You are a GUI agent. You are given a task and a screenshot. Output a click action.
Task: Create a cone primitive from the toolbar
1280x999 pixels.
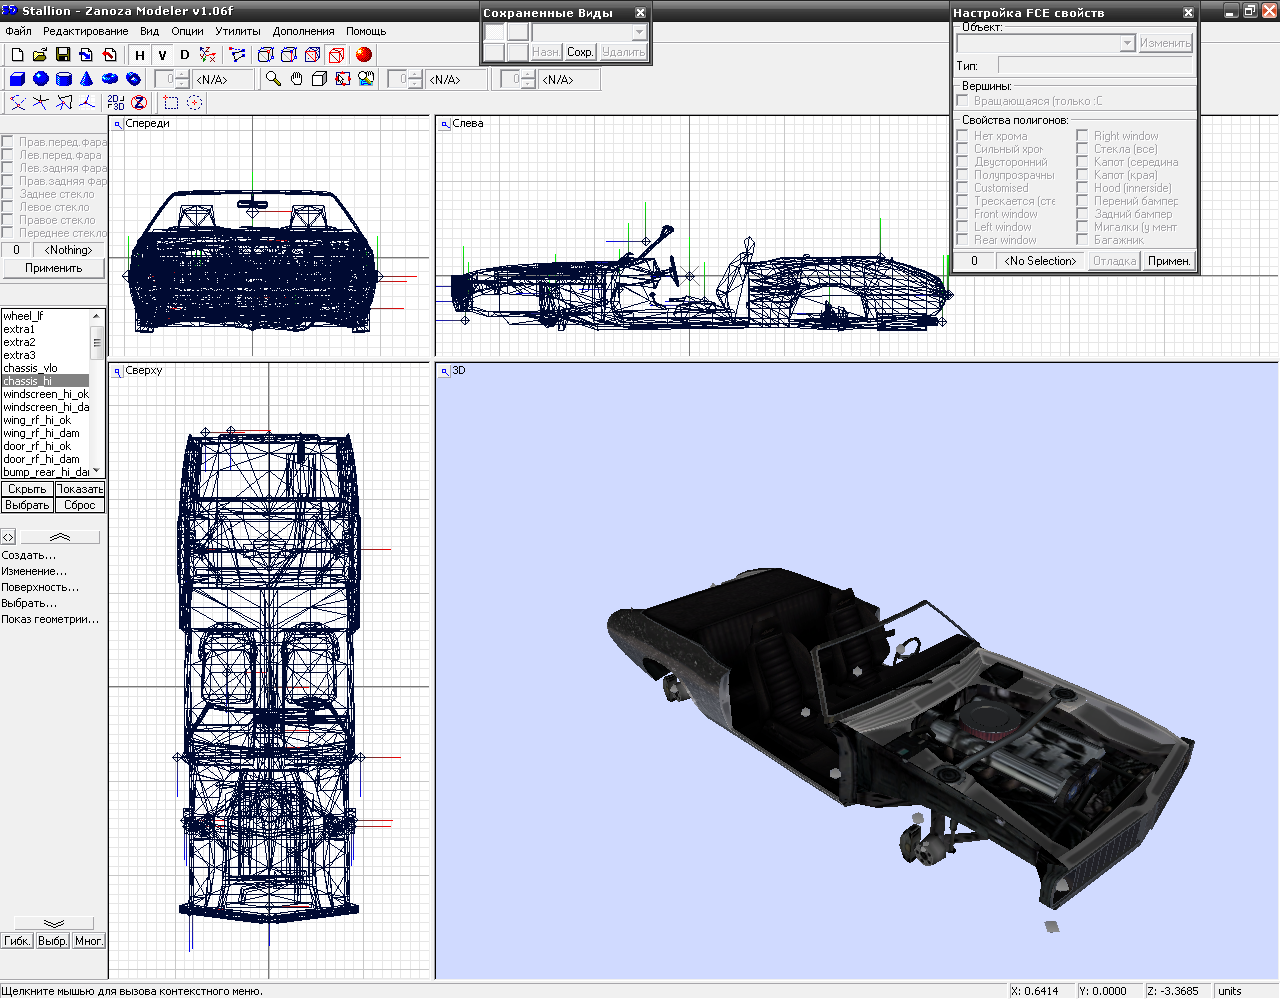pos(87,79)
